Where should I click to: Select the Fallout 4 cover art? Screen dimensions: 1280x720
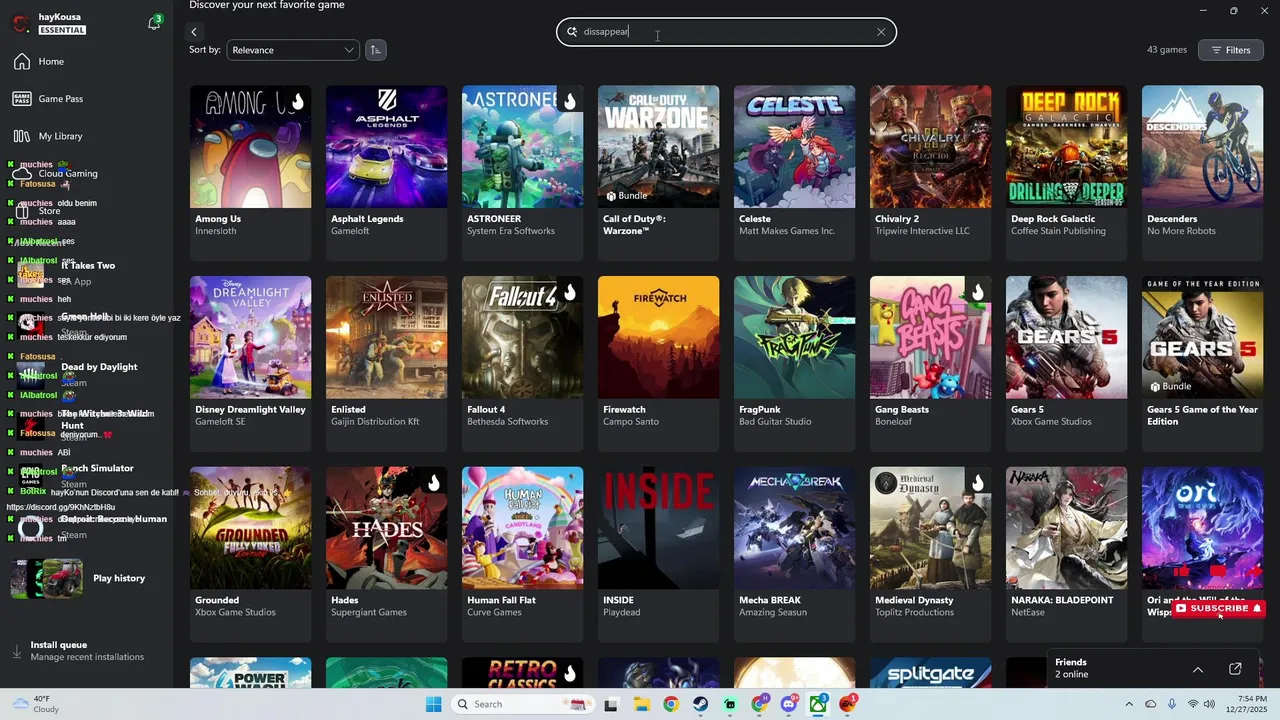coord(522,337)
